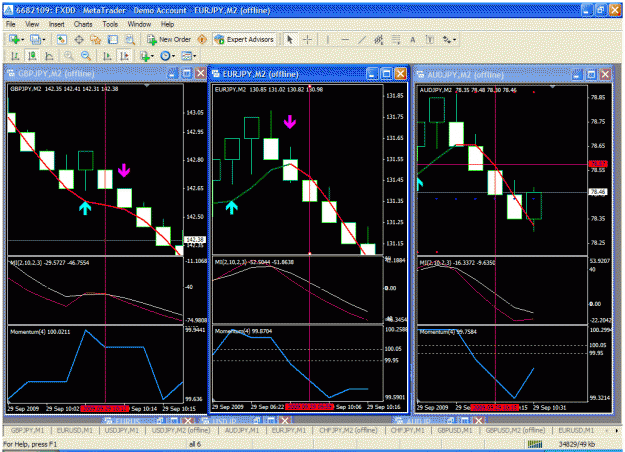The width and height of the screenshot is (625, 452).
Task: Activate the GBPJPY,M2 (offline) window title
Action: tap(56, 74)
